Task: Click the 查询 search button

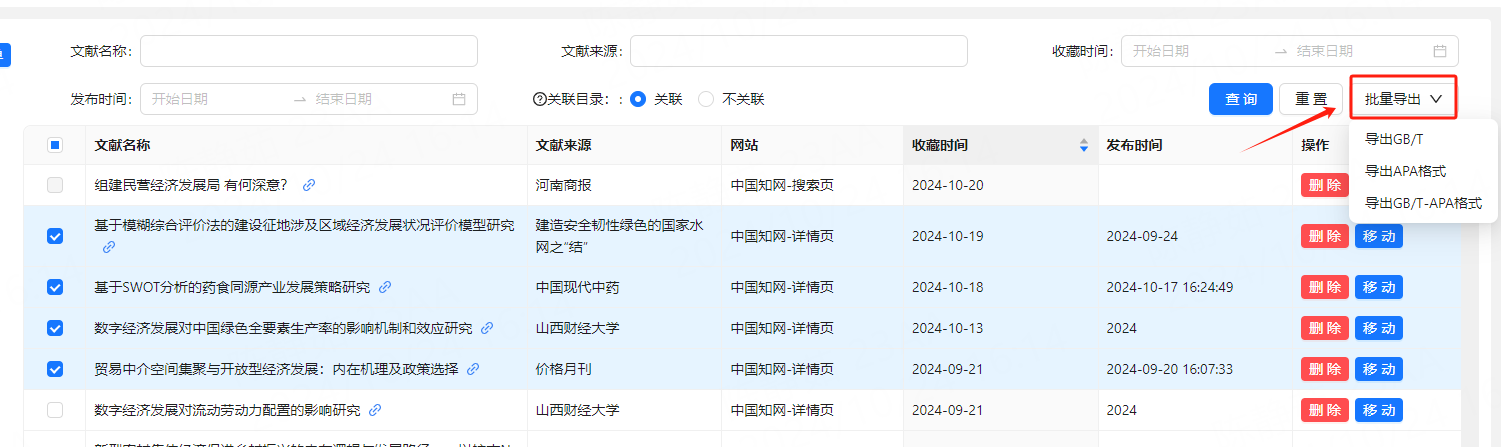Action: coord(1240,99)
